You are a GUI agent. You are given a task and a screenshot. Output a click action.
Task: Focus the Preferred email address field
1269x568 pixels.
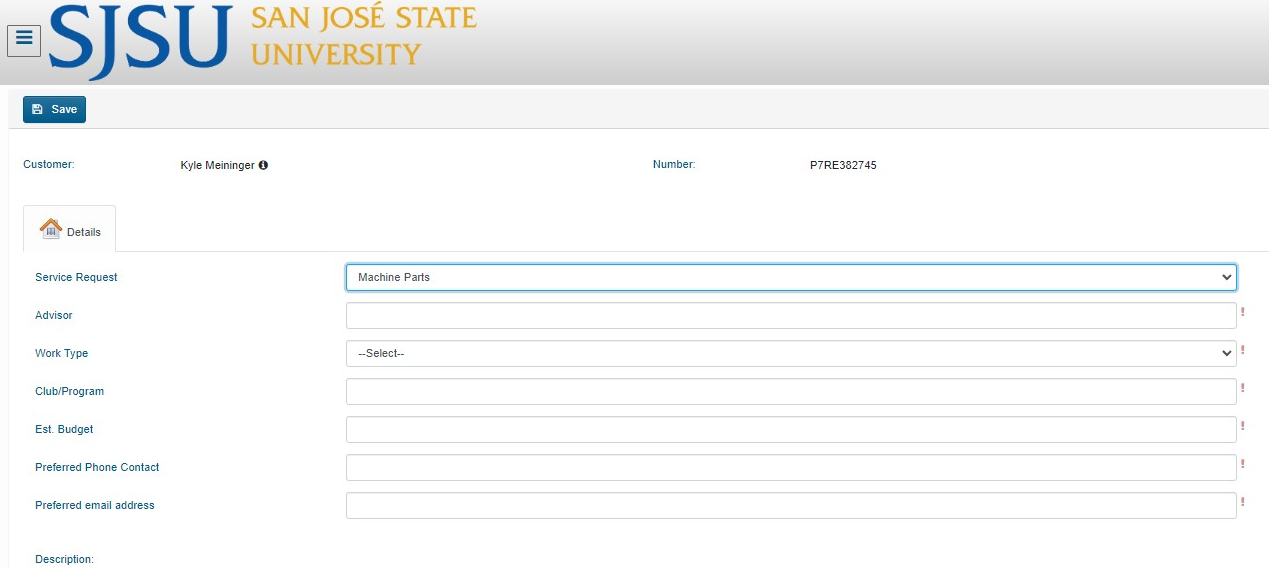coord(790,505)
